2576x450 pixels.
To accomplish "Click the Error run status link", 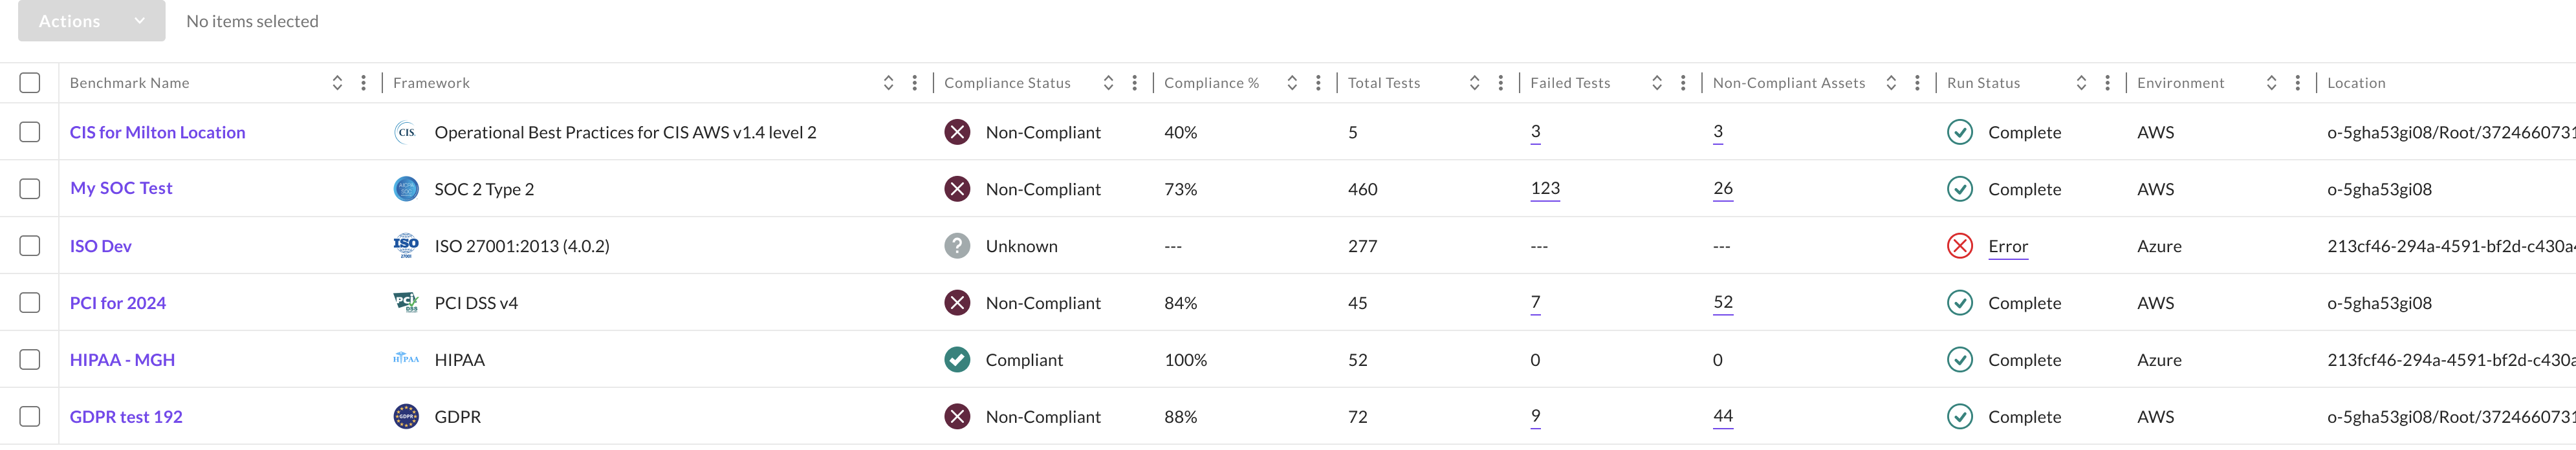I will (x=2007, y=246).
